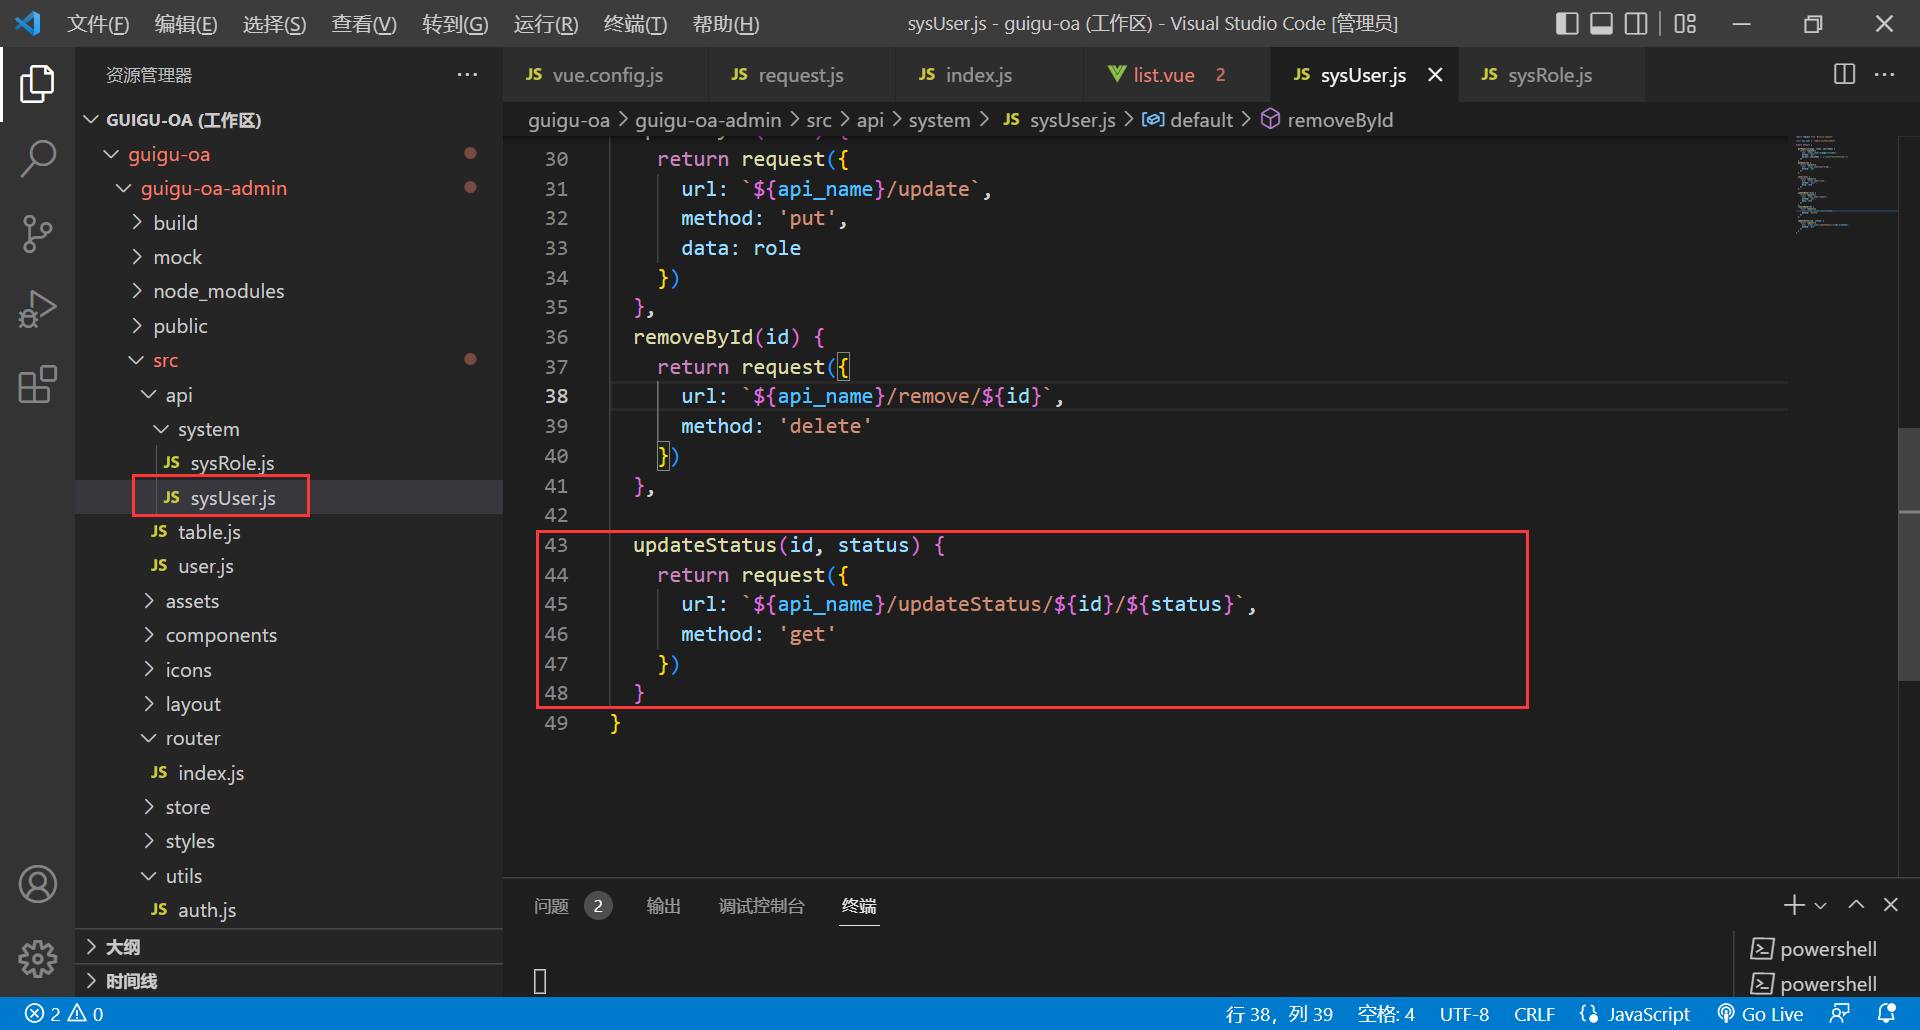Open the Extensions view
Image resolution: width=1920 pixels, height=1030 pixels.
coord(37,384)
